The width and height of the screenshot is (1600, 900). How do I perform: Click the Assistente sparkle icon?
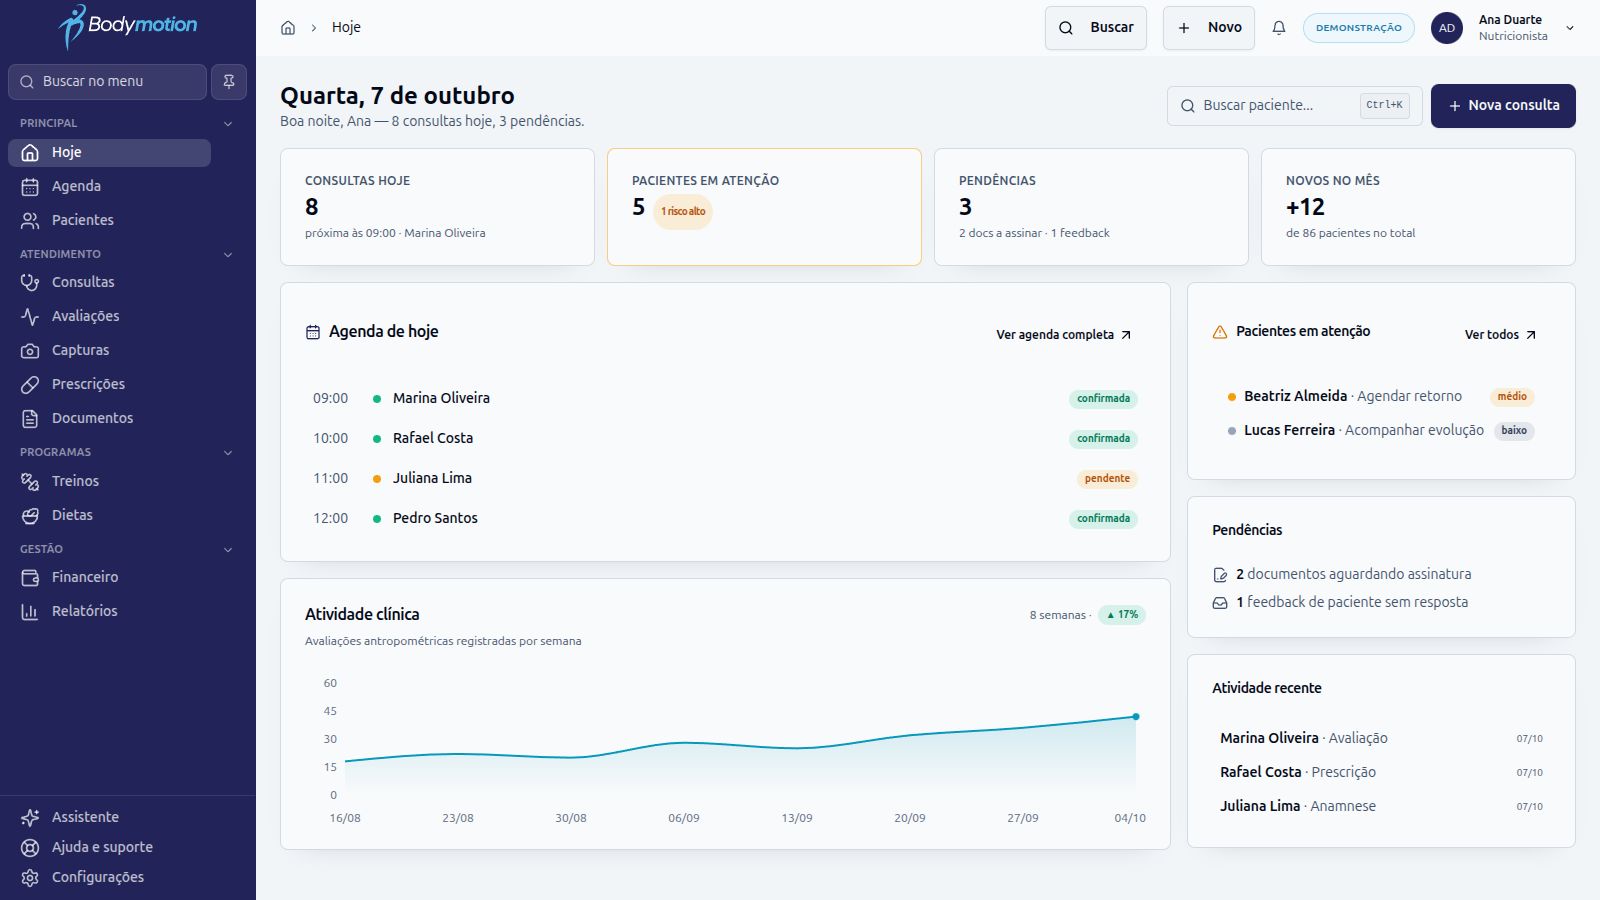point(30,818)
